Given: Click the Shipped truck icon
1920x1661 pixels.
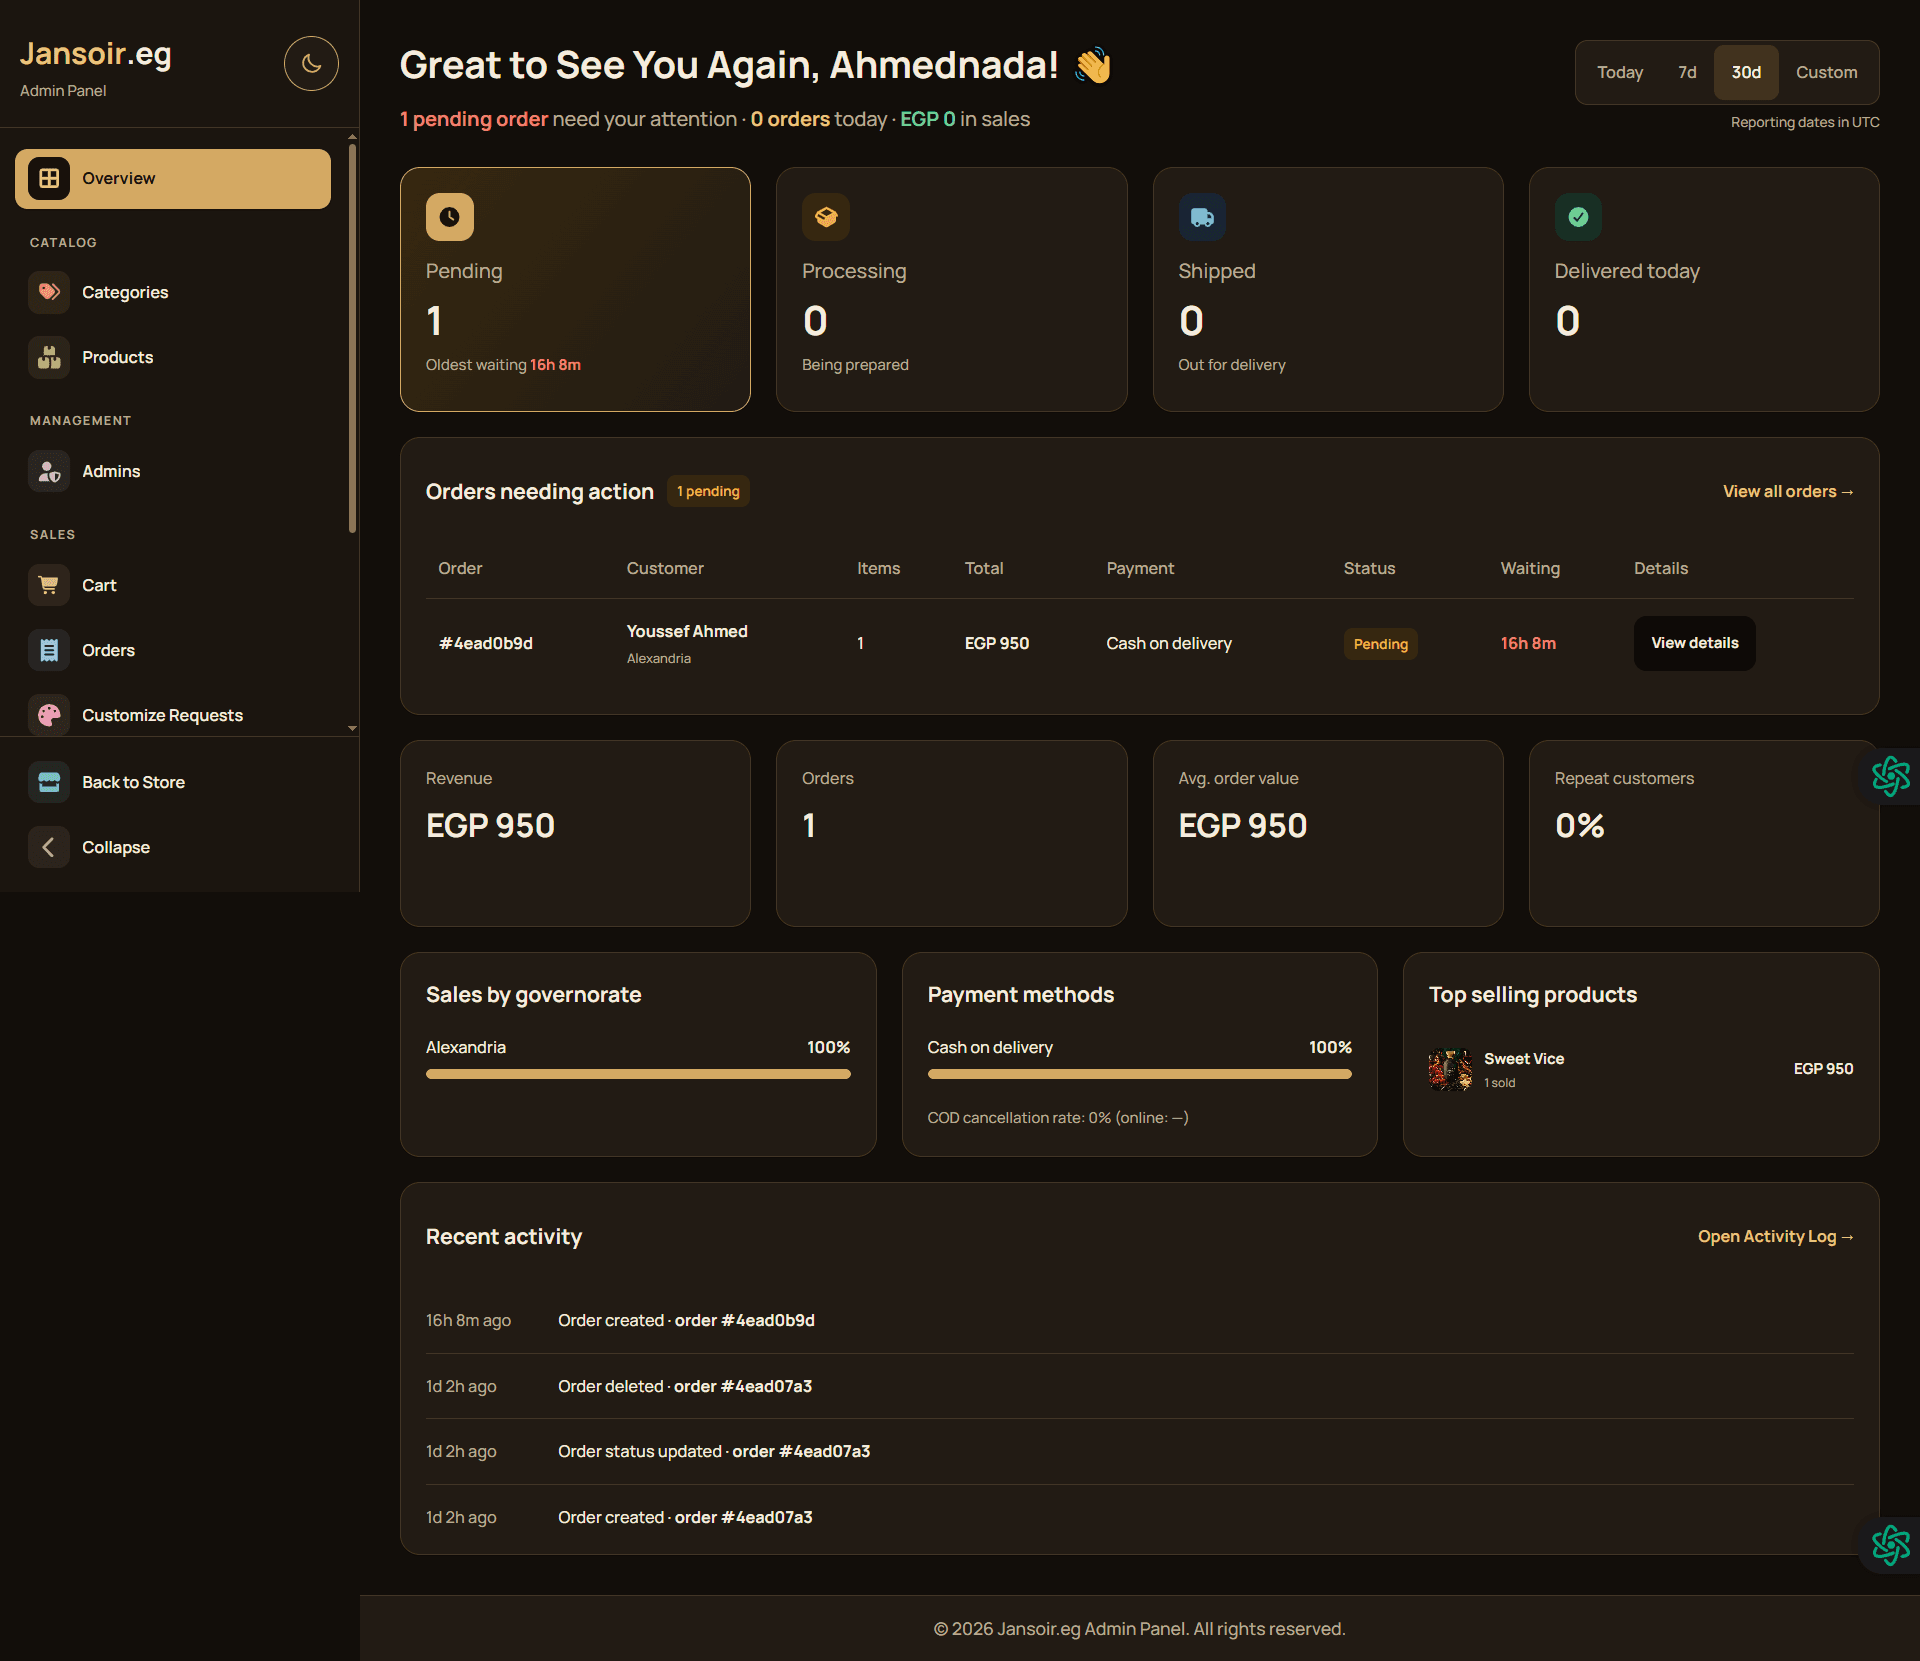Looking at the screenshot, I should pyautogui.click(x=1202, y=217).
